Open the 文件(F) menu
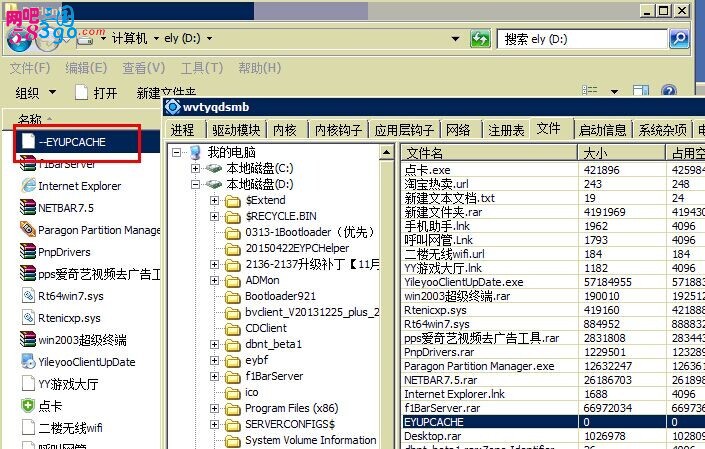Image resolution: width=705 pixels, height=449 pixels. pos(30,68)
